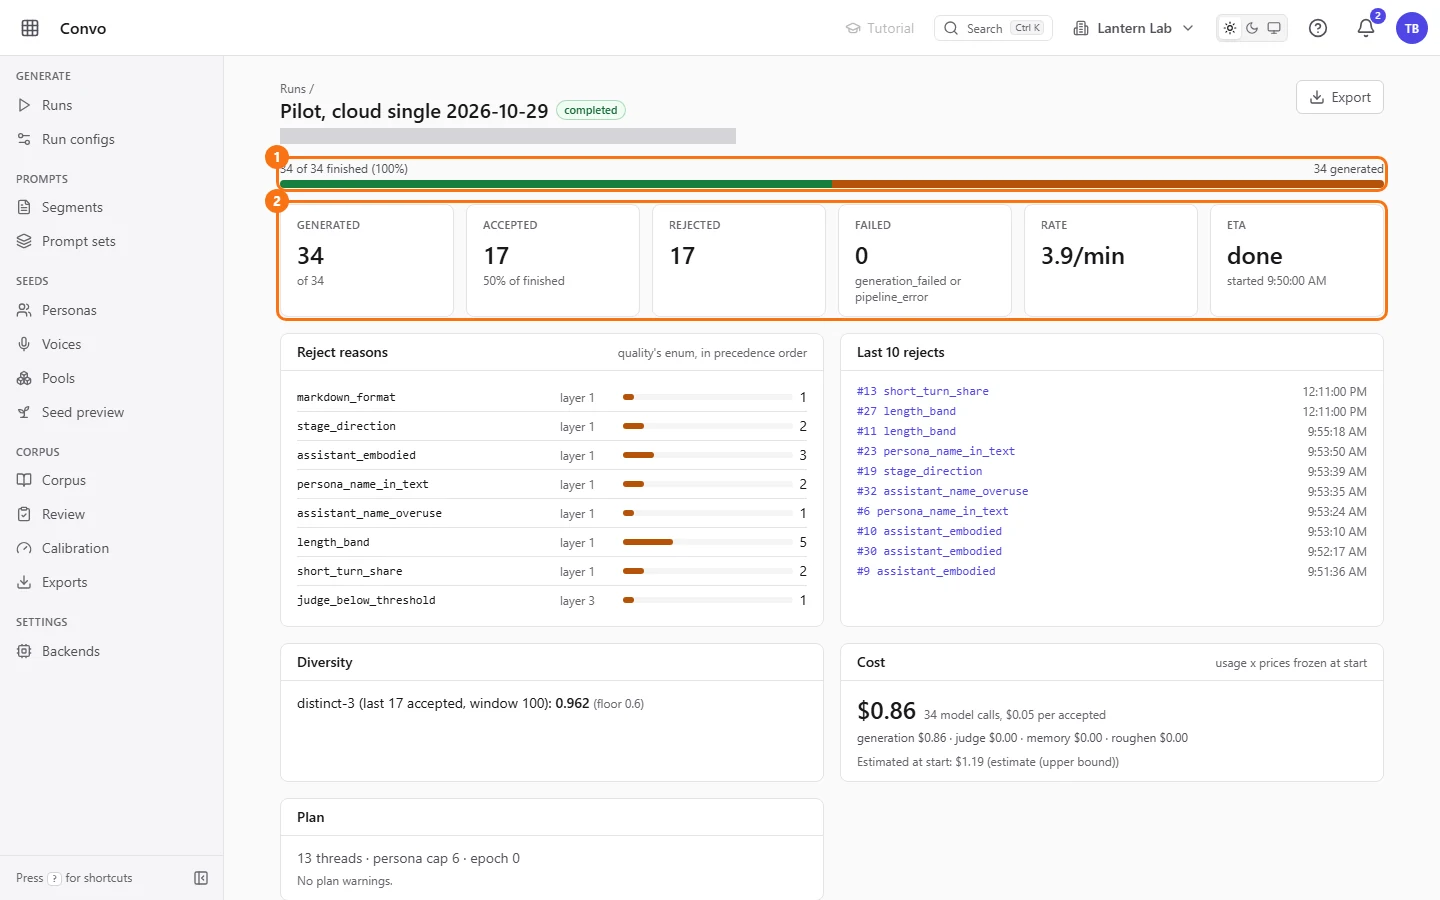Click the run progress bar
Image resolution: width=1440 pixels, height=900 pixels.
(832, 184)
